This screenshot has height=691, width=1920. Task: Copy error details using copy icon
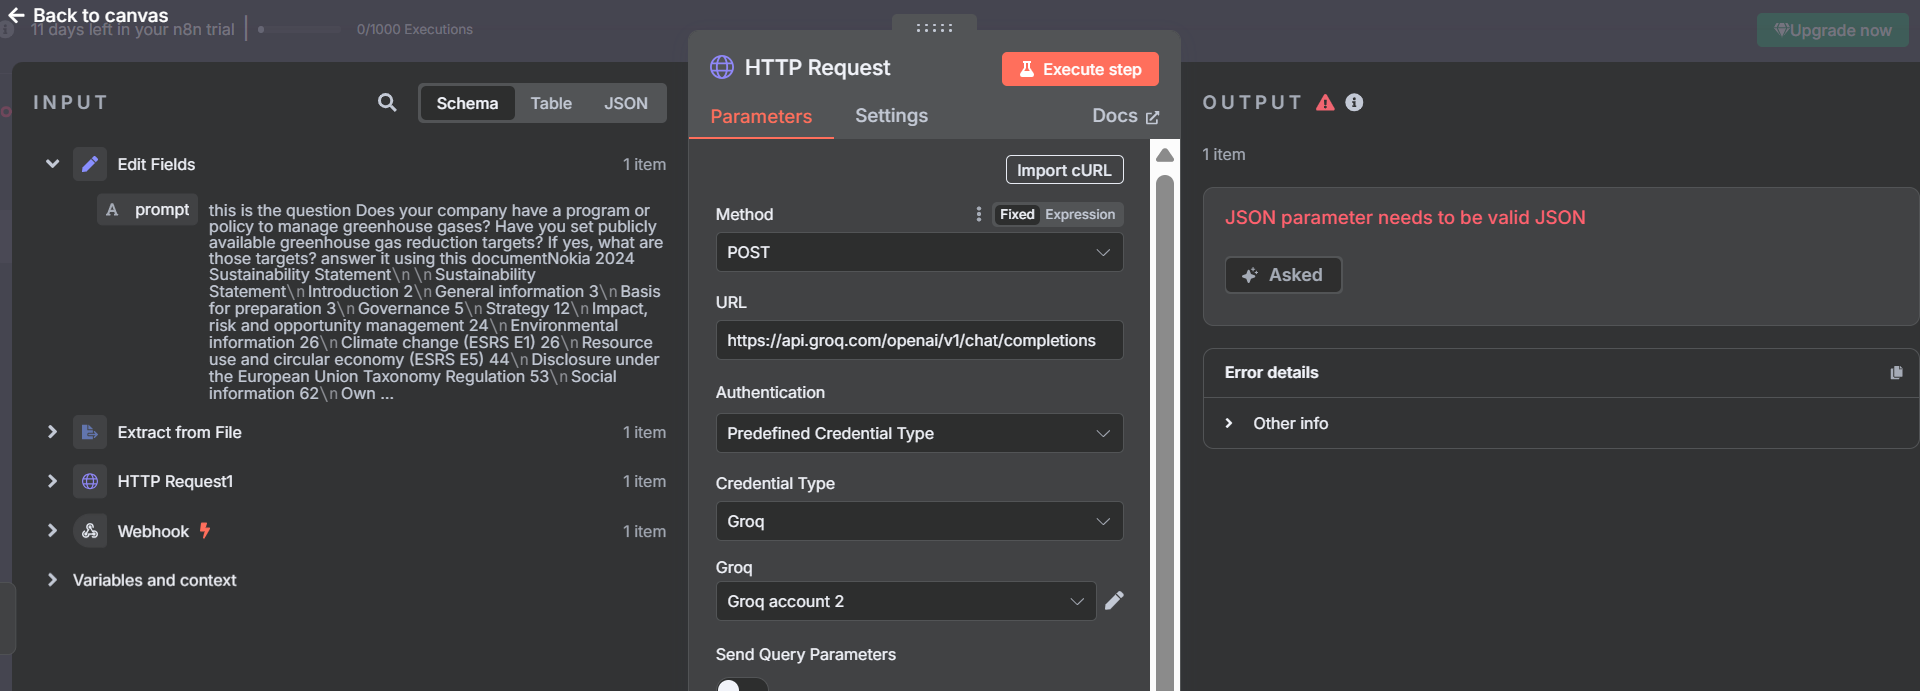click(x=1895, y=372)
